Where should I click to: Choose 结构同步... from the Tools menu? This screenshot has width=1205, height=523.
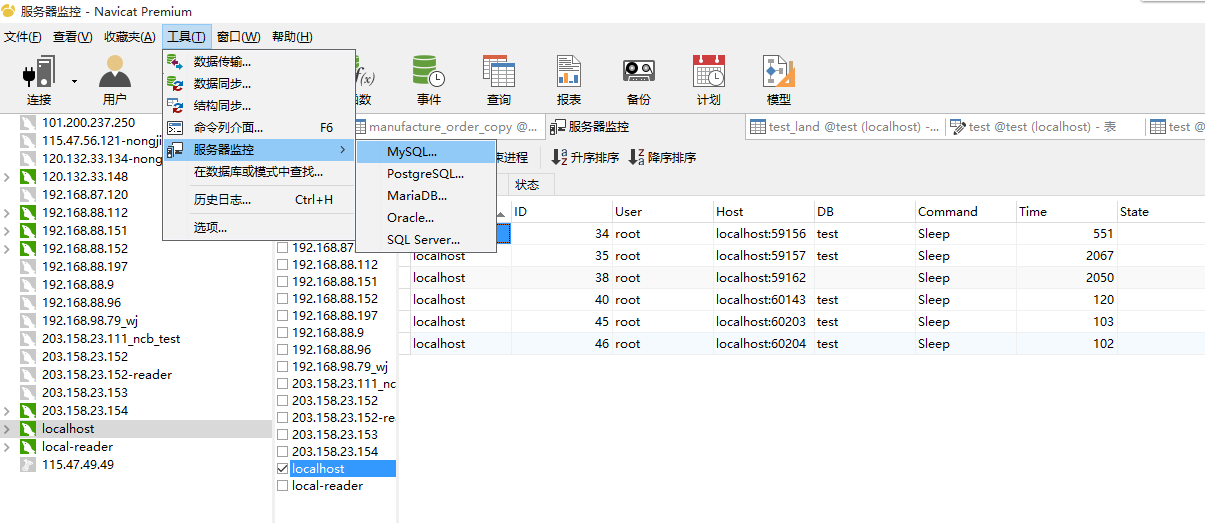259,106
